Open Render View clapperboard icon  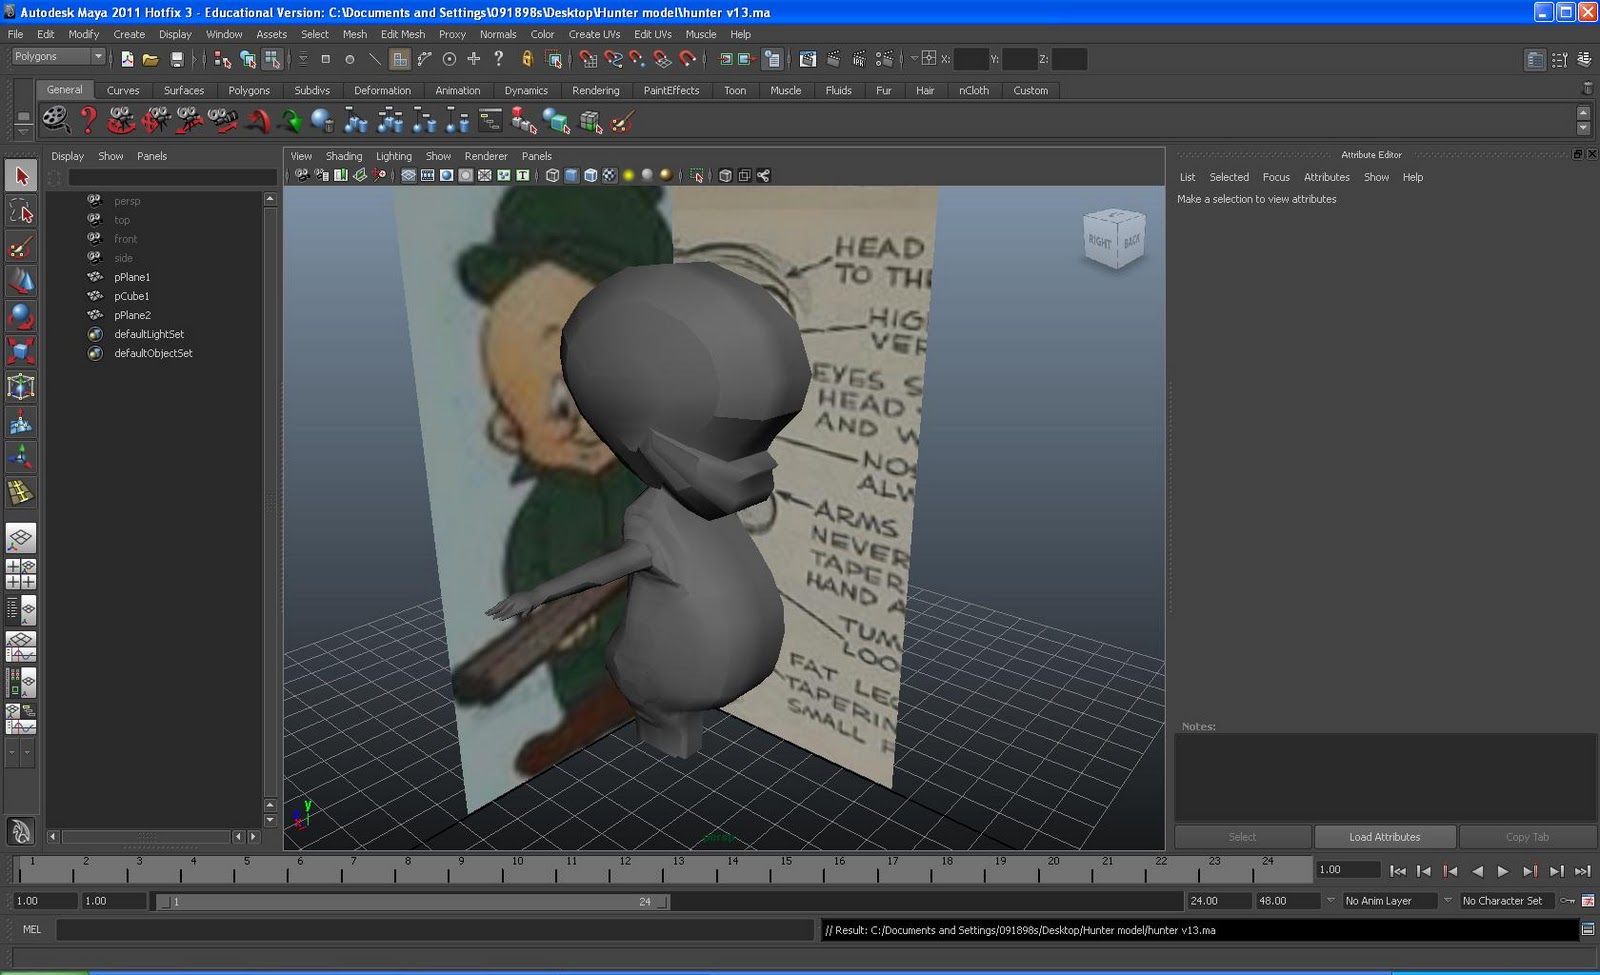tap(808, 59)
